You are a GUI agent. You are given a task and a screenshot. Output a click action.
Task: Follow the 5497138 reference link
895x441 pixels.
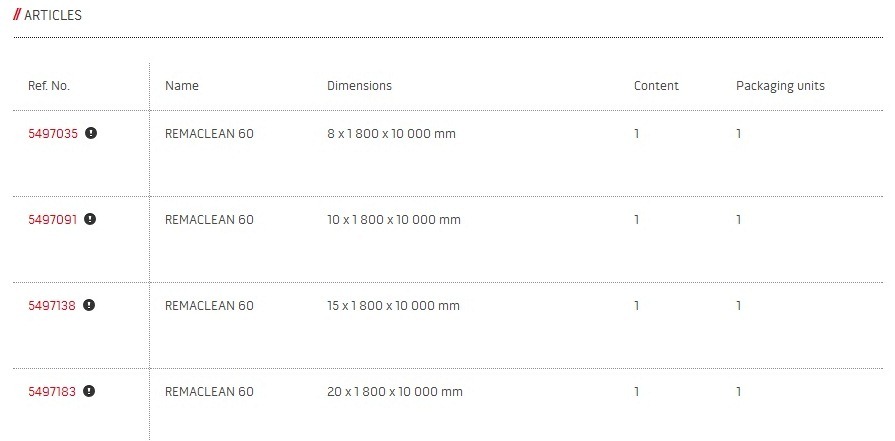pyautogui.click(x=52, y=306)
